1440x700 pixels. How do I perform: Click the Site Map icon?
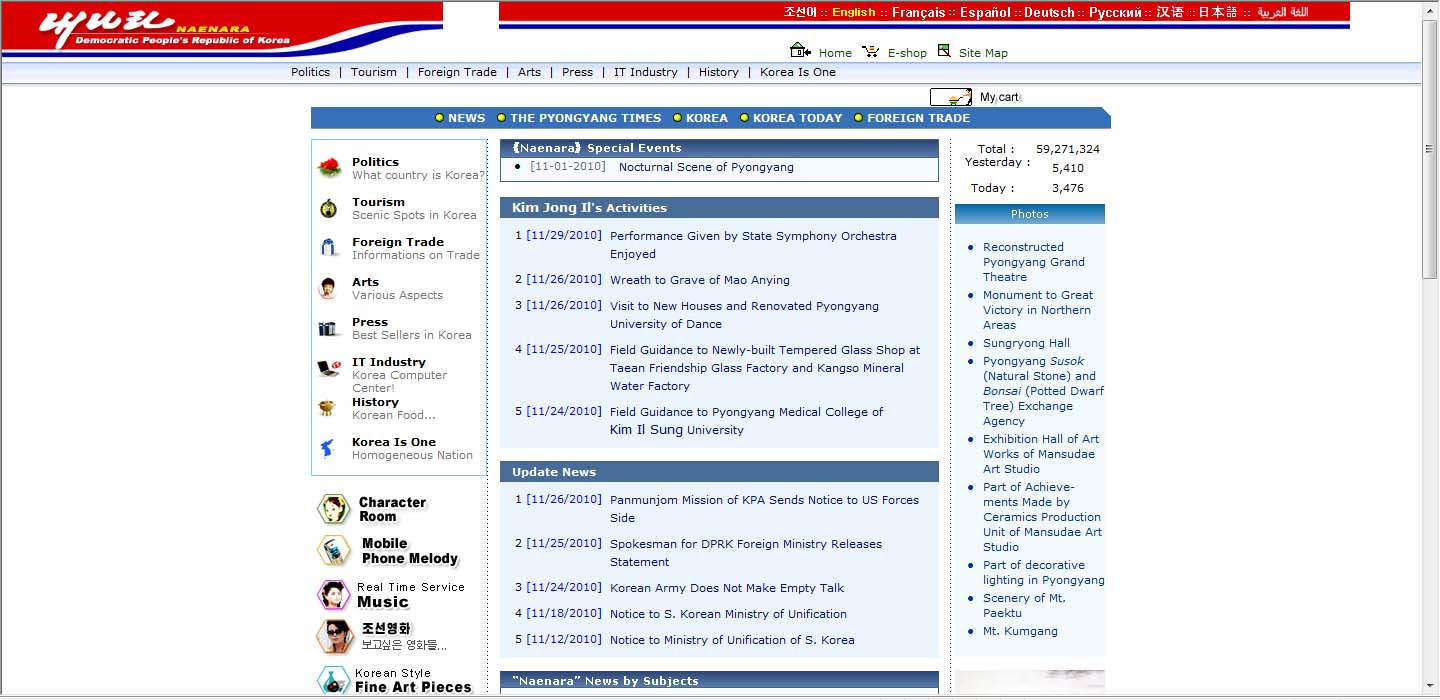(944, 51)
